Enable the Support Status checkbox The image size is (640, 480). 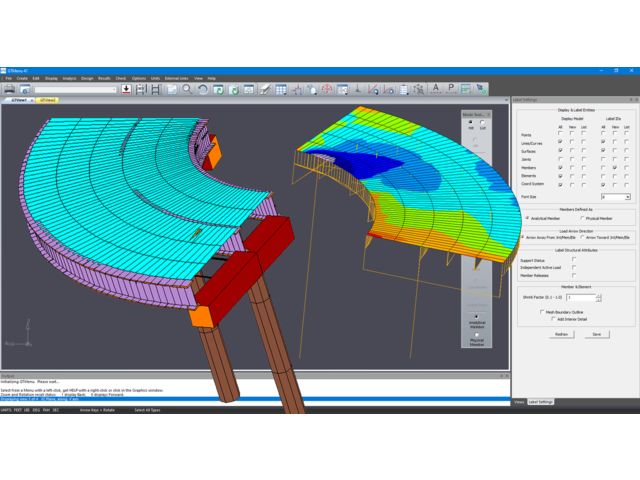click(573, 259)
